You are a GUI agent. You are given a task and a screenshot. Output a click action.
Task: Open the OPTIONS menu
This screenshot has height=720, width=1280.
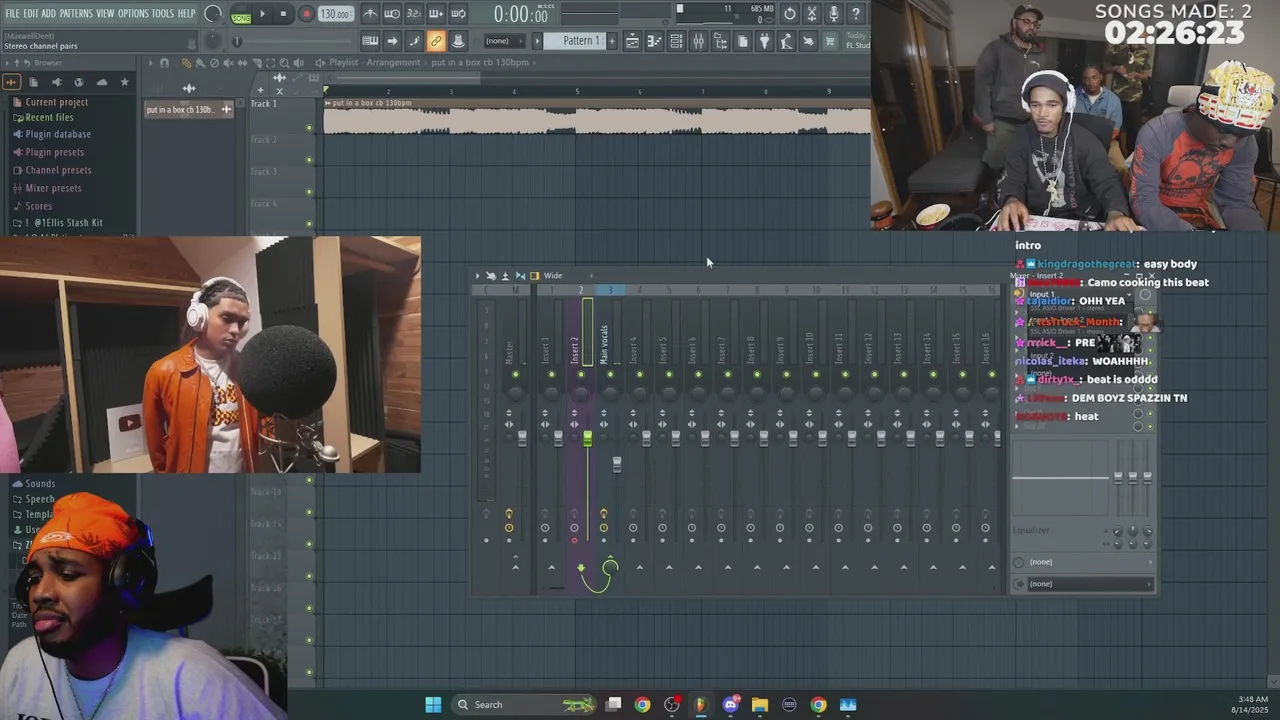point(133,13)
